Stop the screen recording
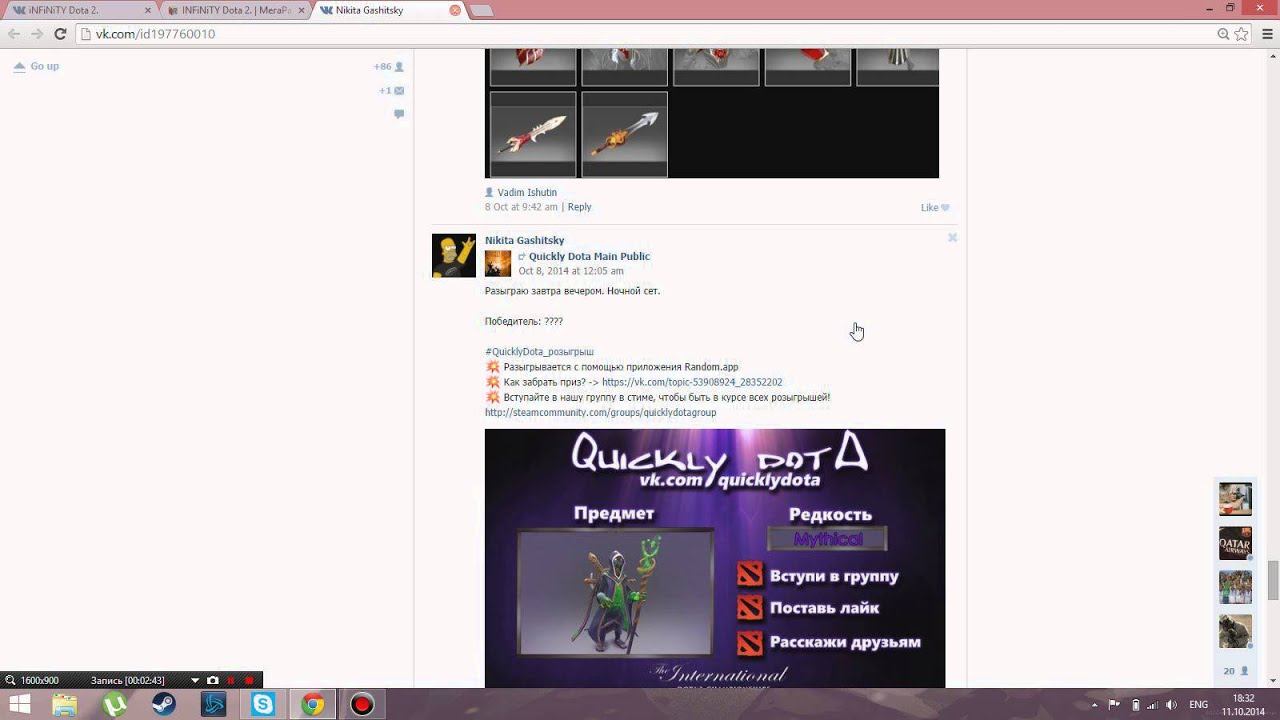This screenshot has height=720, width=1280. point(249,680)
